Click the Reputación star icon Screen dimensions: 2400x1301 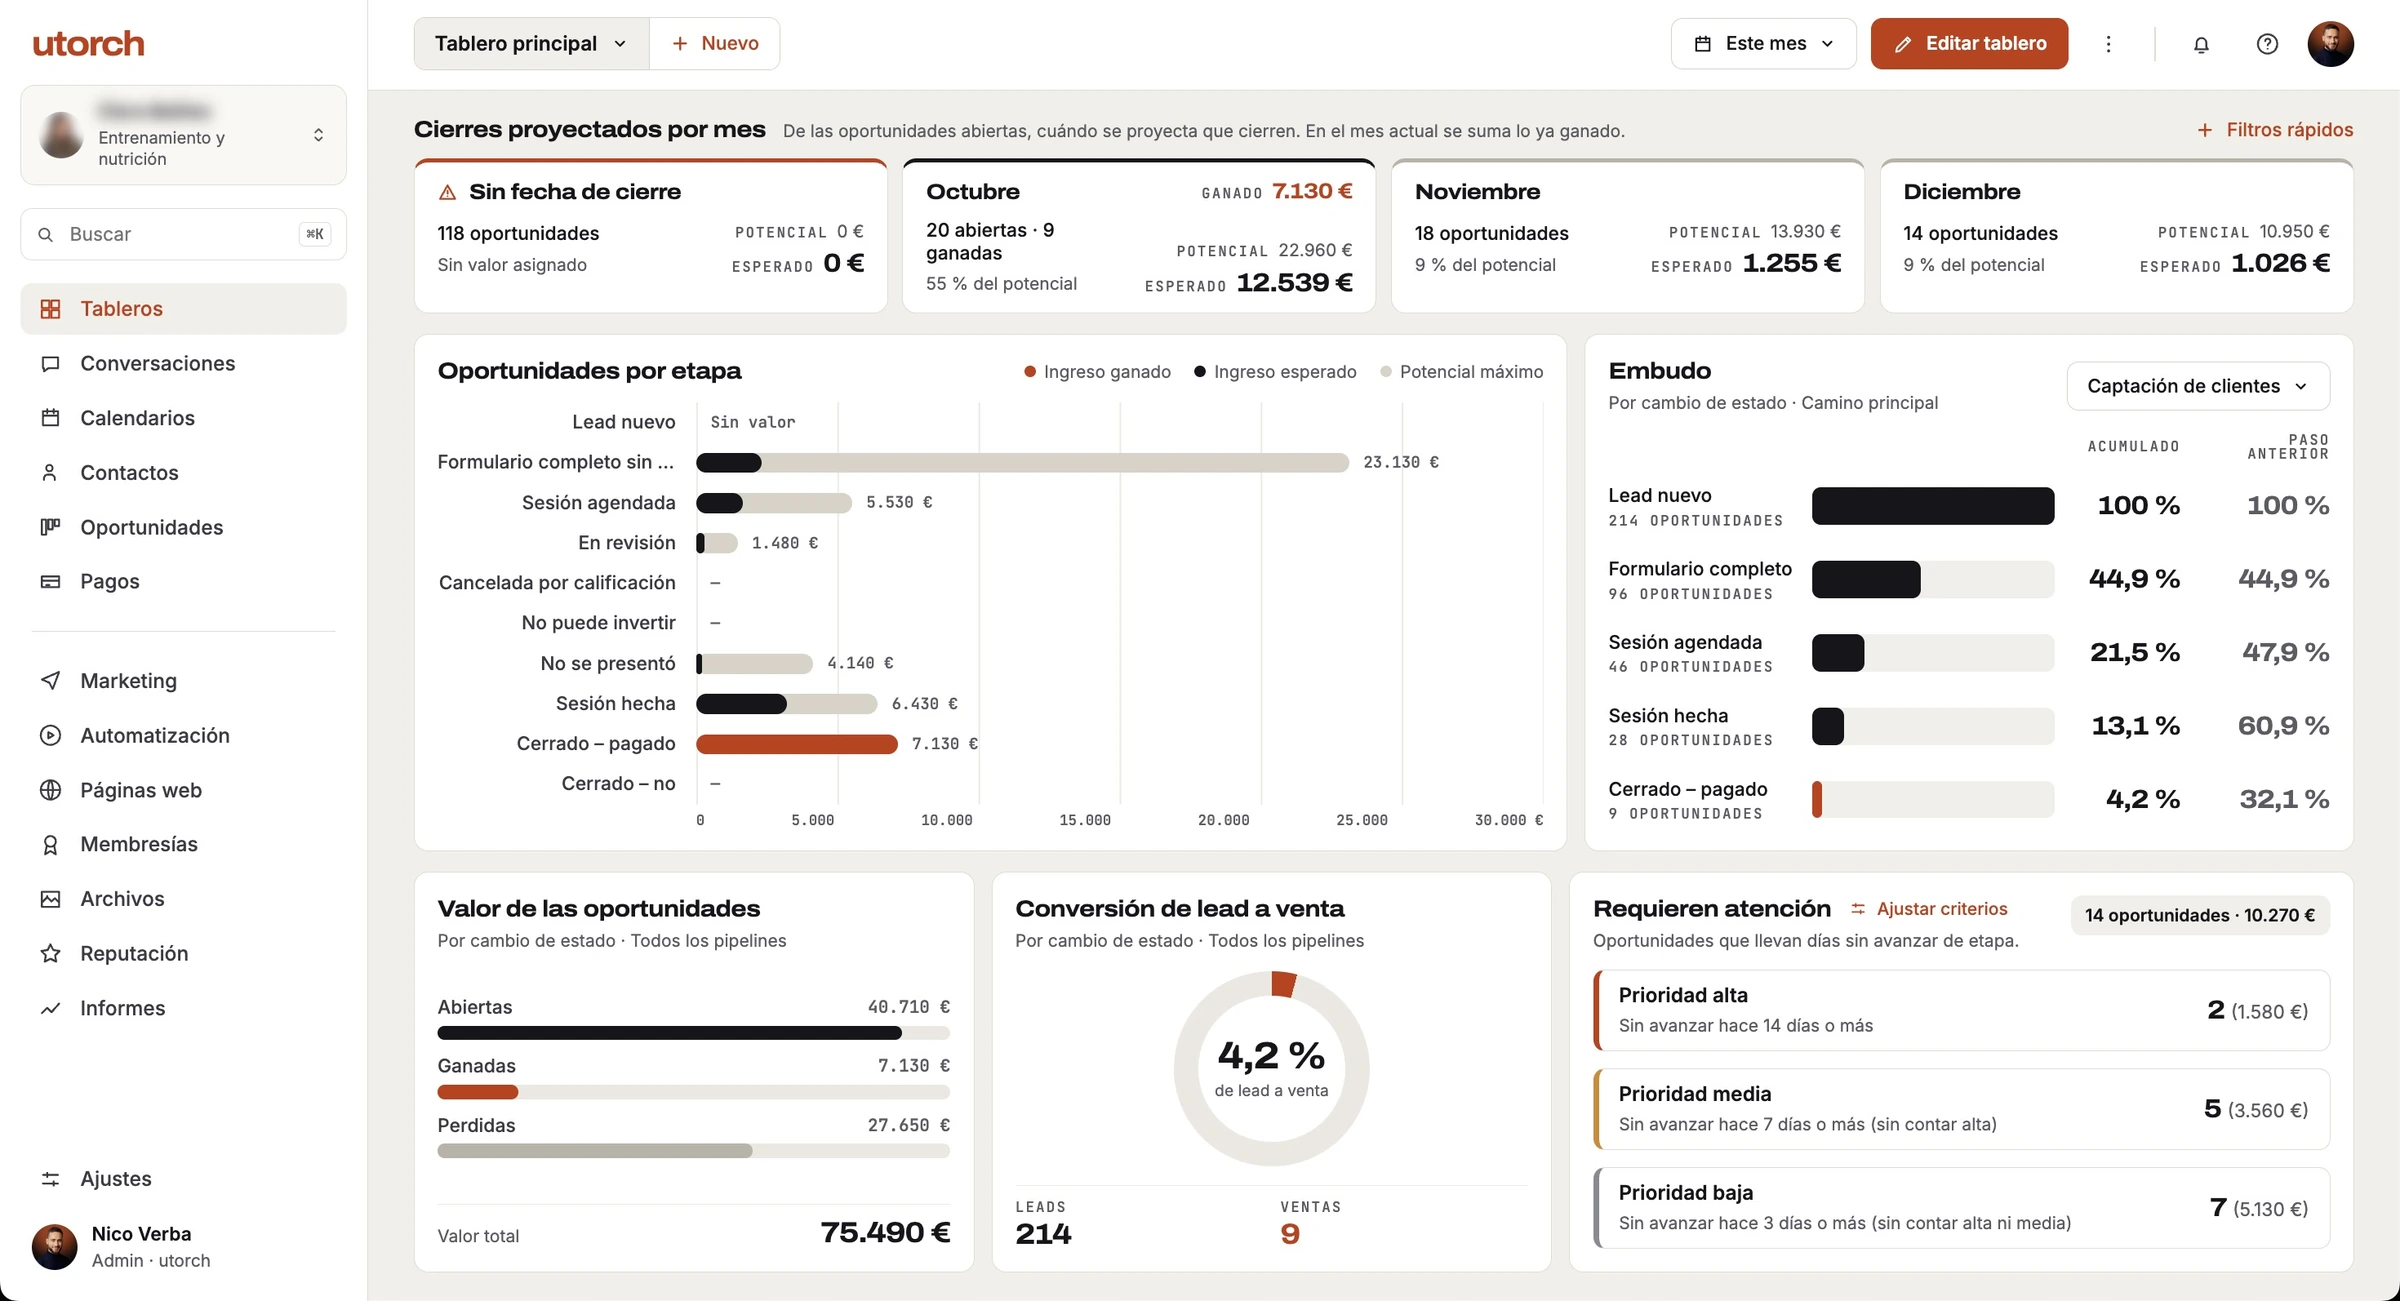(x=50, y=954)
